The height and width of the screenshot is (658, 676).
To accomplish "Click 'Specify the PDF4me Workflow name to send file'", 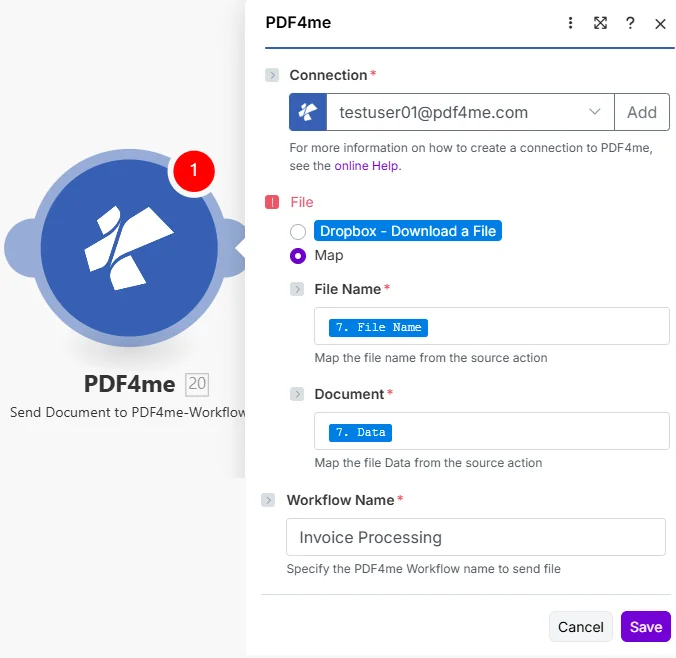I will coord(423,569).
